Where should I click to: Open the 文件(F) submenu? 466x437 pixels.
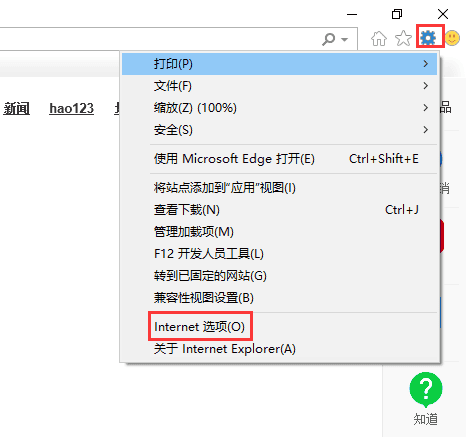[279, 86]
